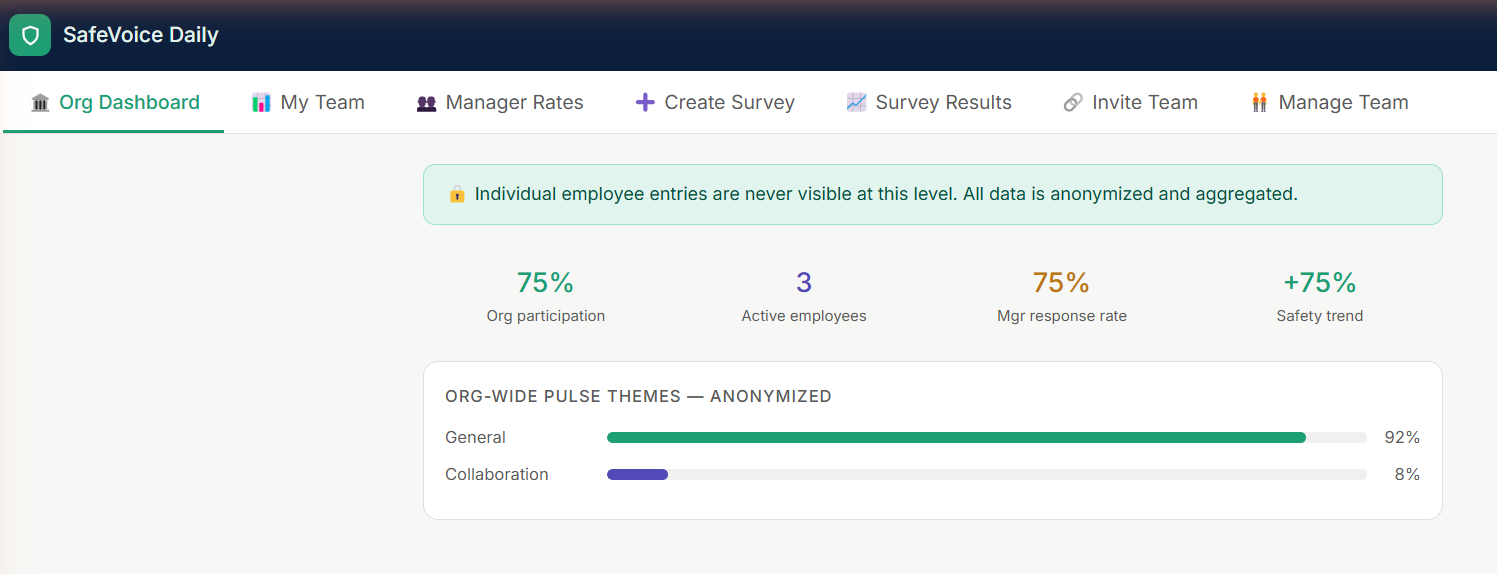Click the Invite Team link icon
Image resolution: width=1497 pixels, height=574 pixels.
click(x=1073, y=102)
